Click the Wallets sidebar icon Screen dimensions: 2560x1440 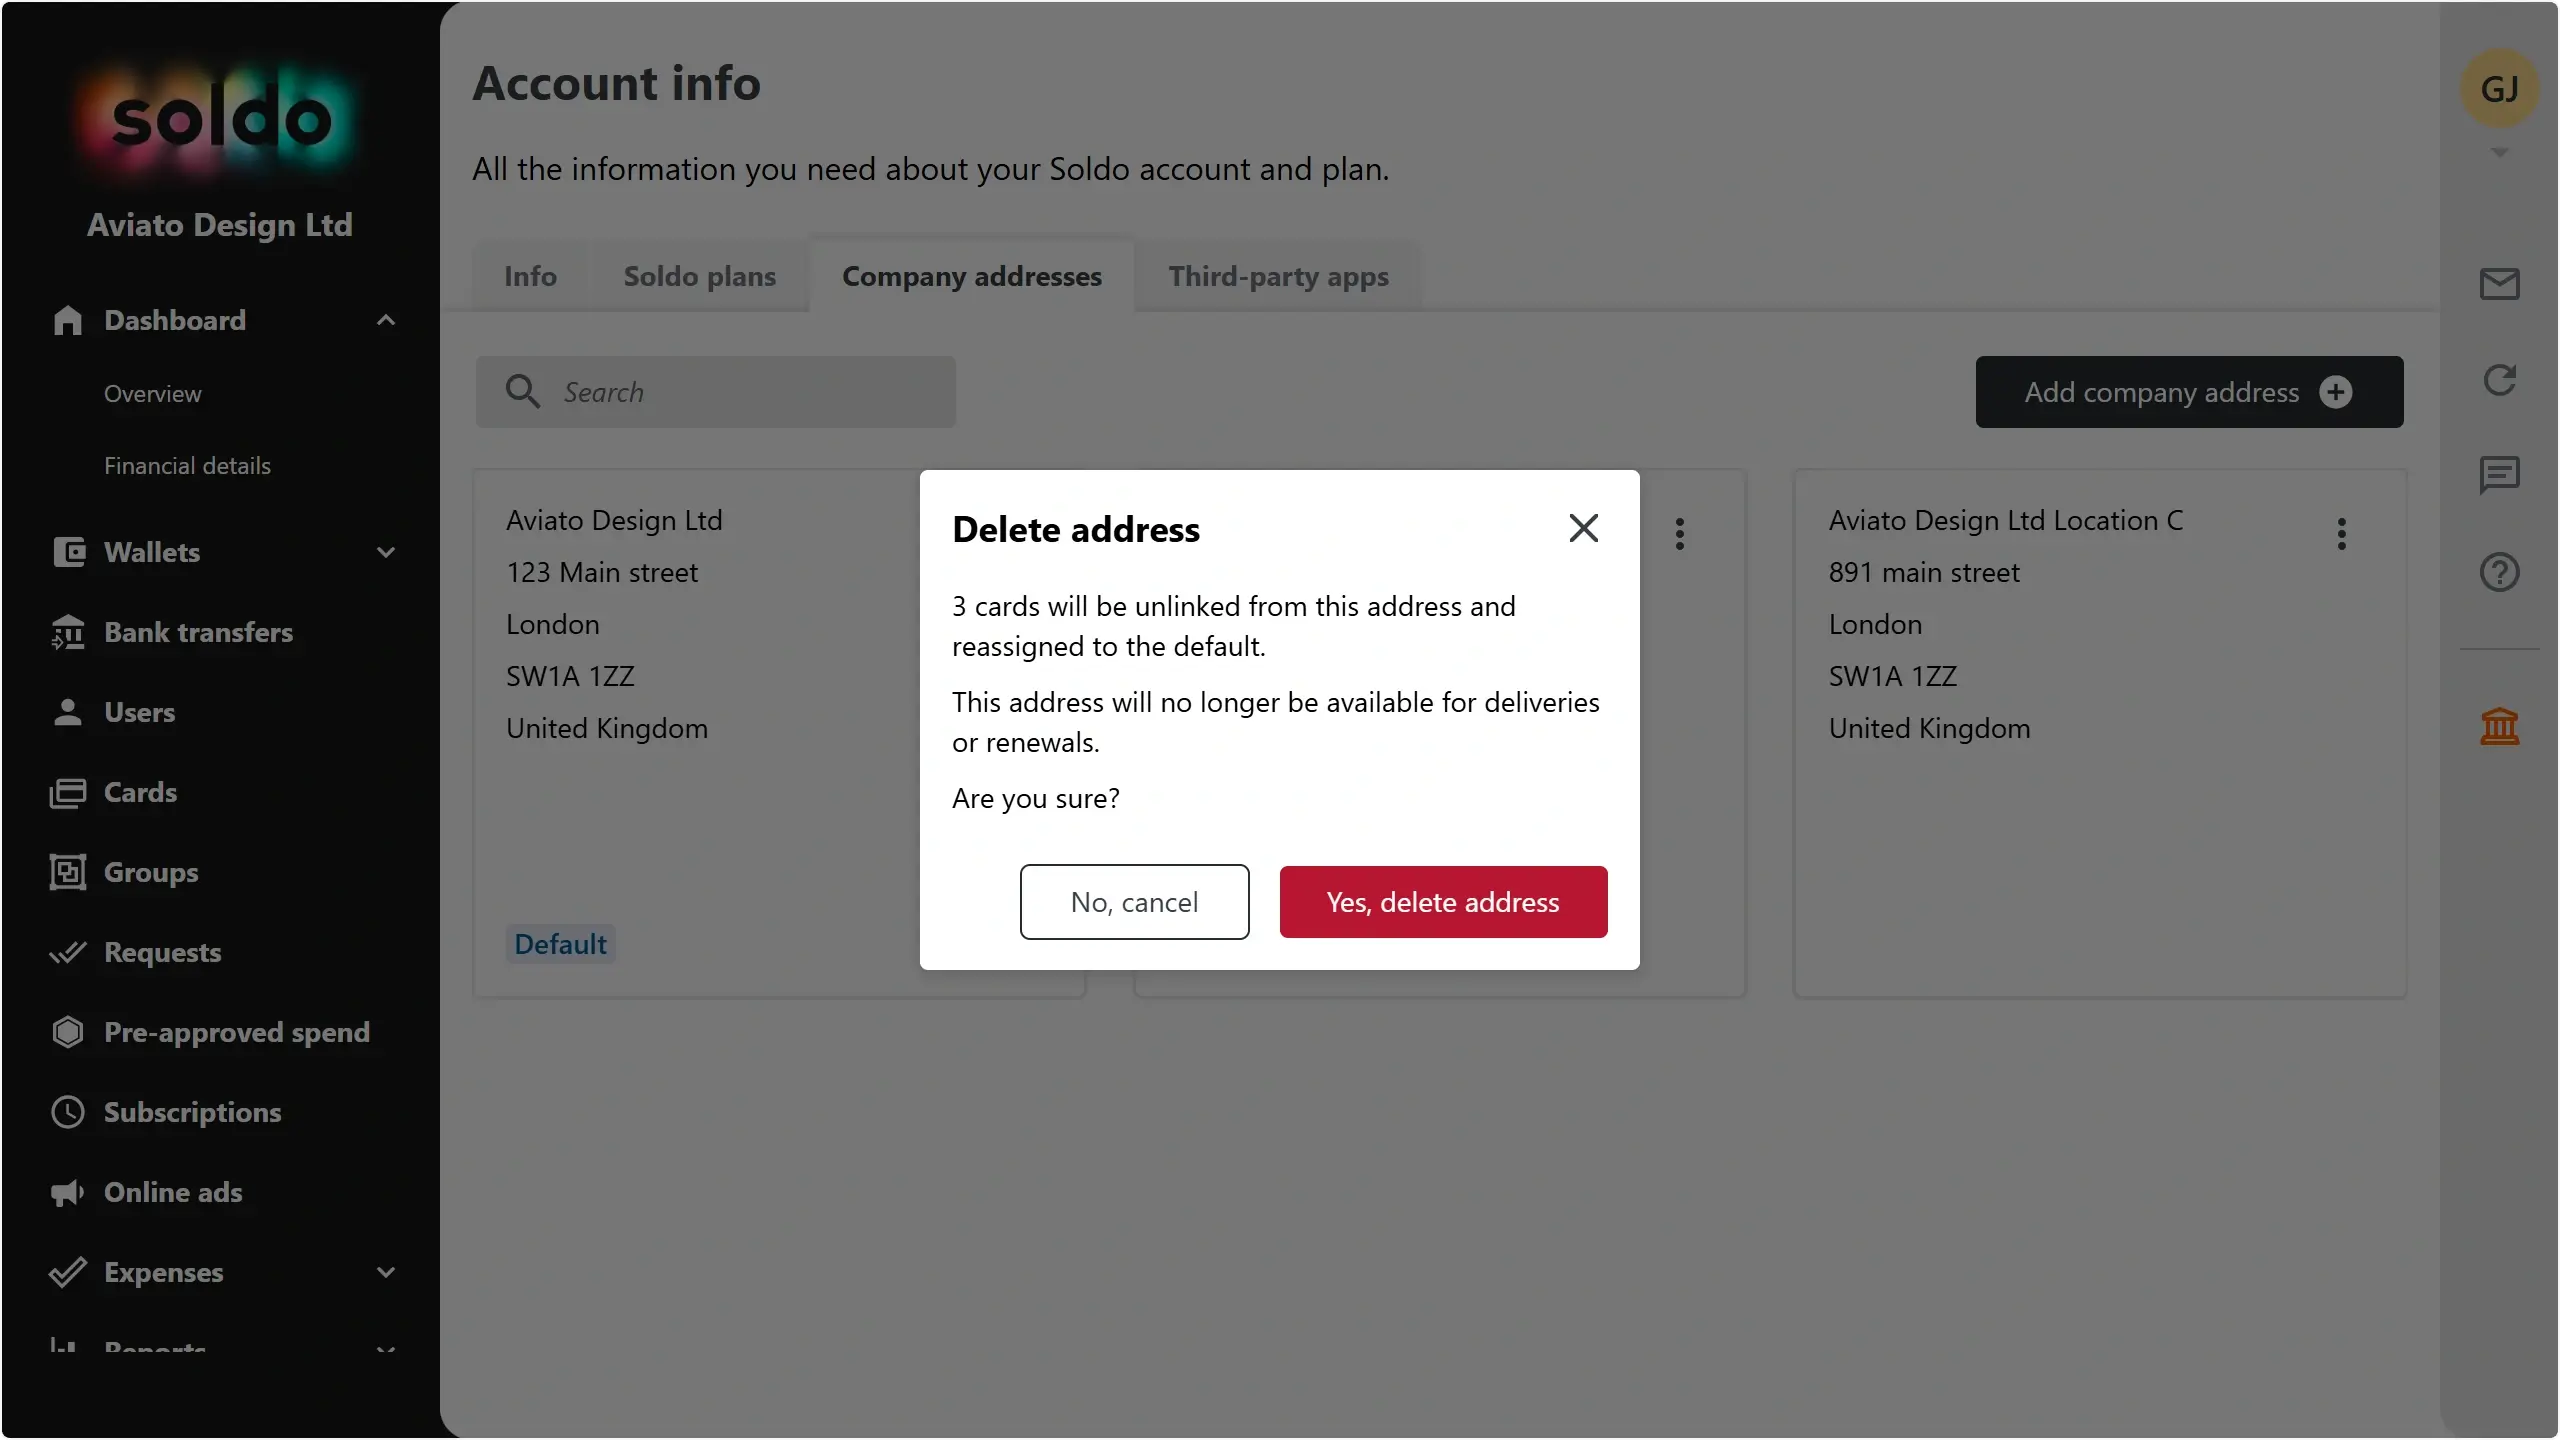point(68,552)
